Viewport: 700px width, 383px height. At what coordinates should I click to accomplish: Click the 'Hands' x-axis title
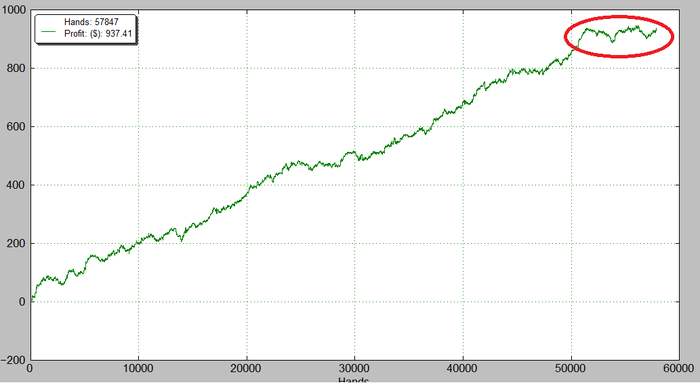[x=354, y=380]
